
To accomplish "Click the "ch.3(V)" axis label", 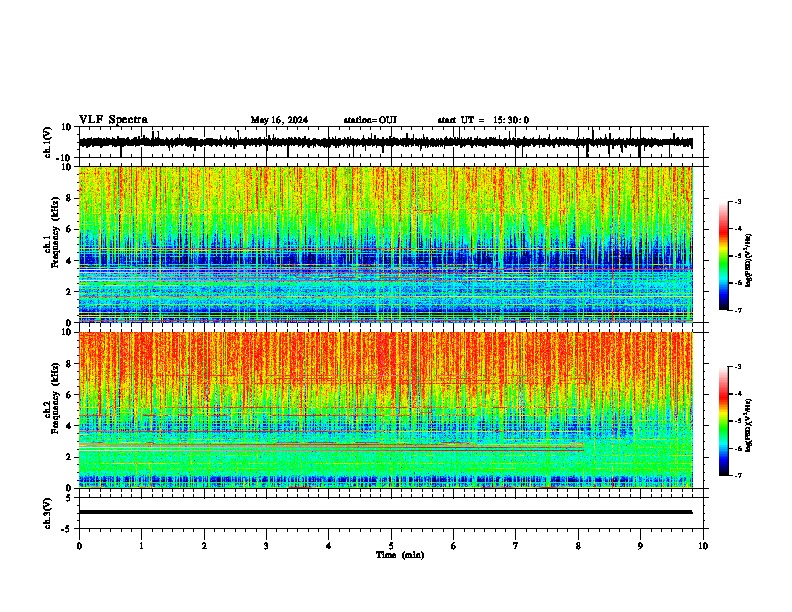I will pyautogui.click(x=48, y=513).
